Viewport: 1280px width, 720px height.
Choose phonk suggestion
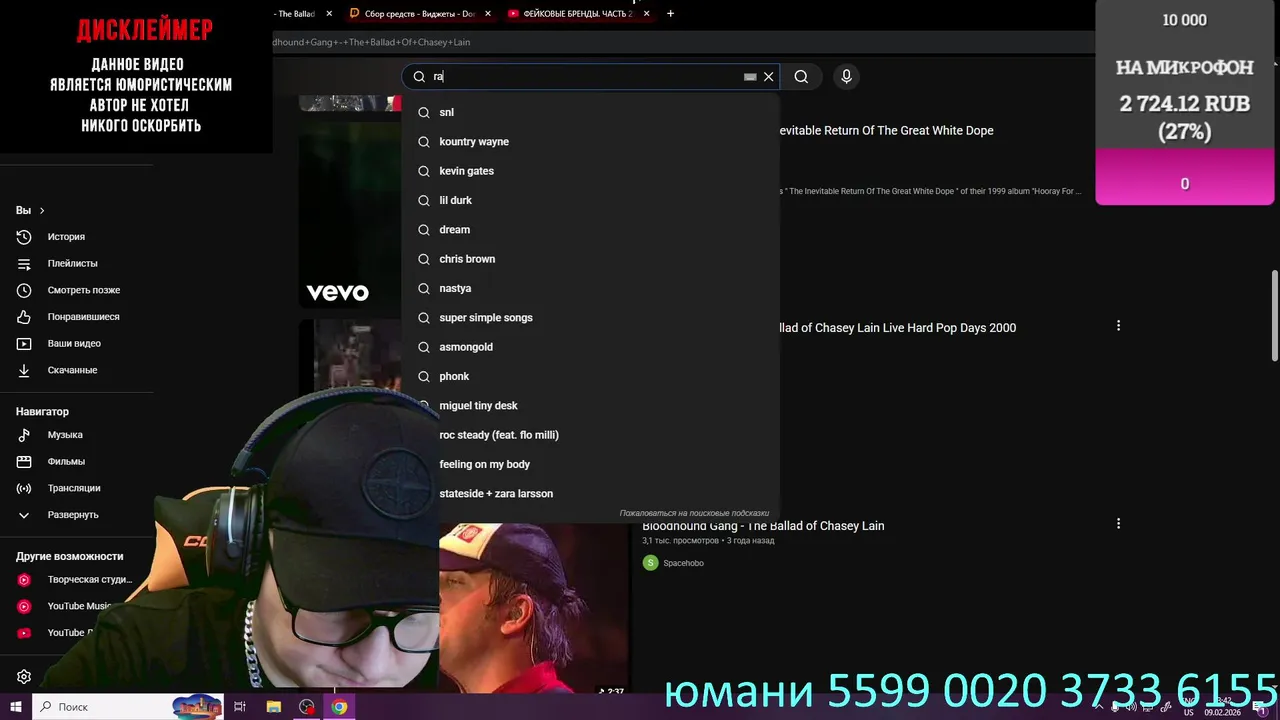(x=590, y=376)
